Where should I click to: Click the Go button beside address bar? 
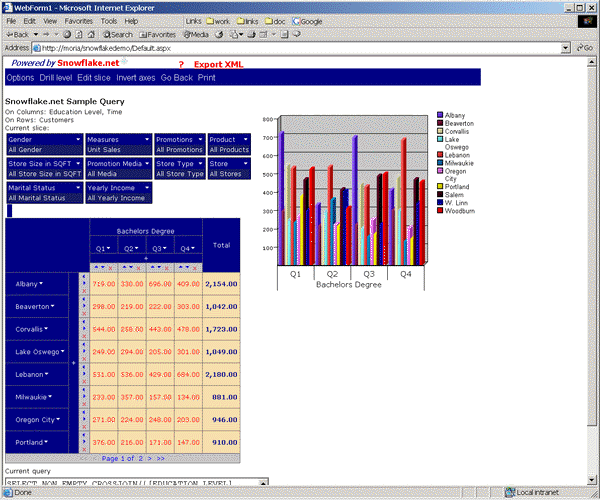585,48
